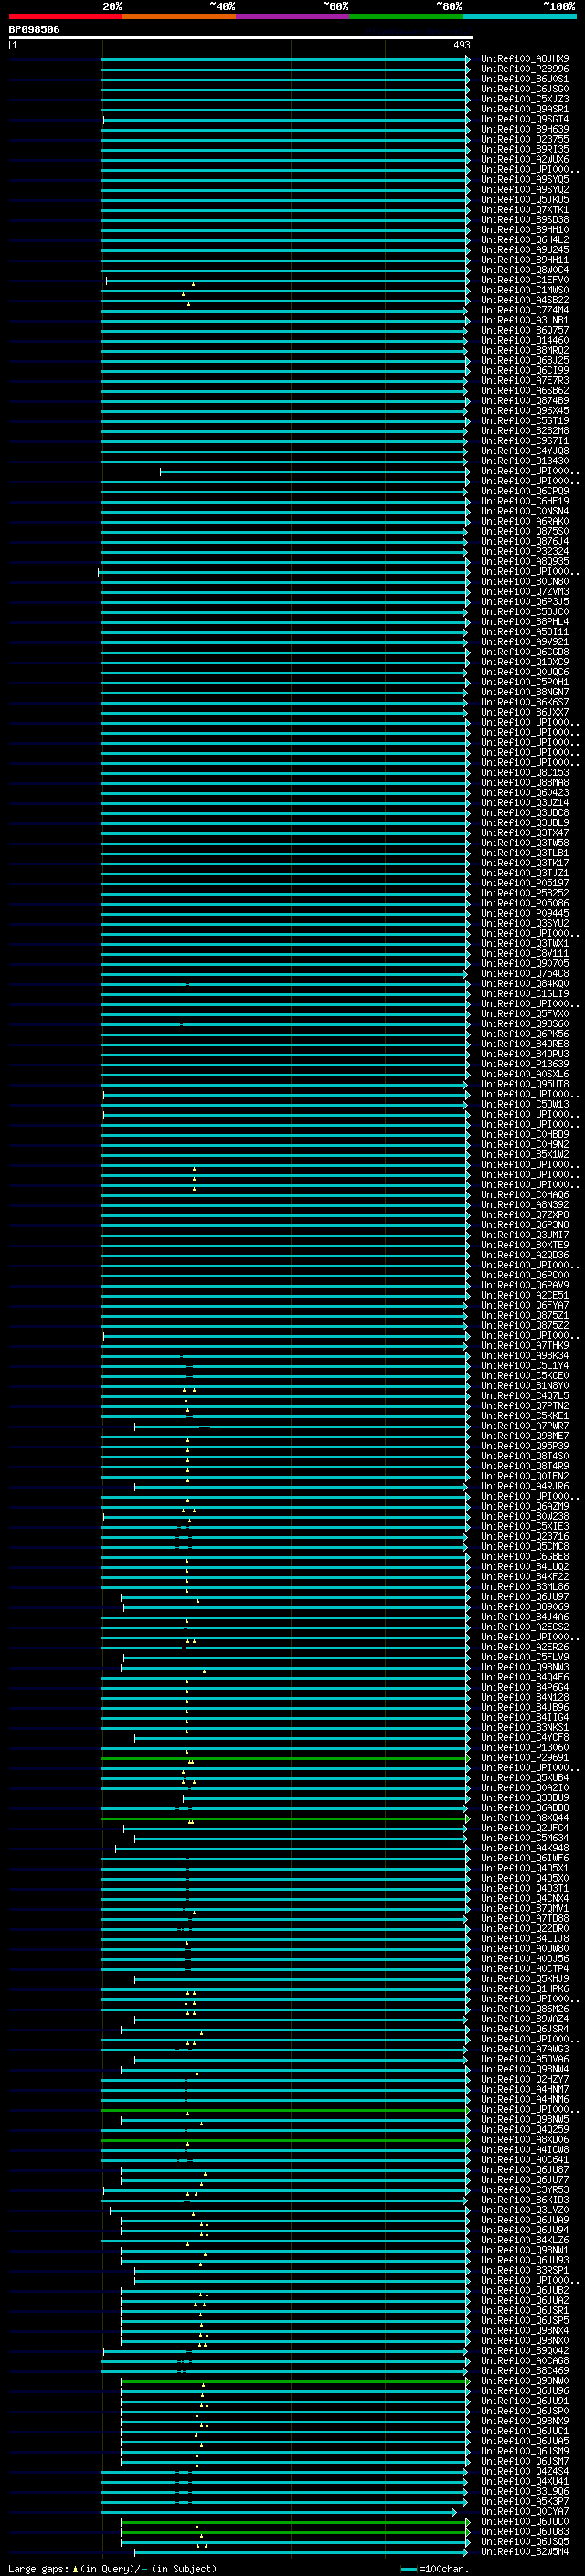Select the UniRef100_A9U245 label

click(x=525, y=250)
